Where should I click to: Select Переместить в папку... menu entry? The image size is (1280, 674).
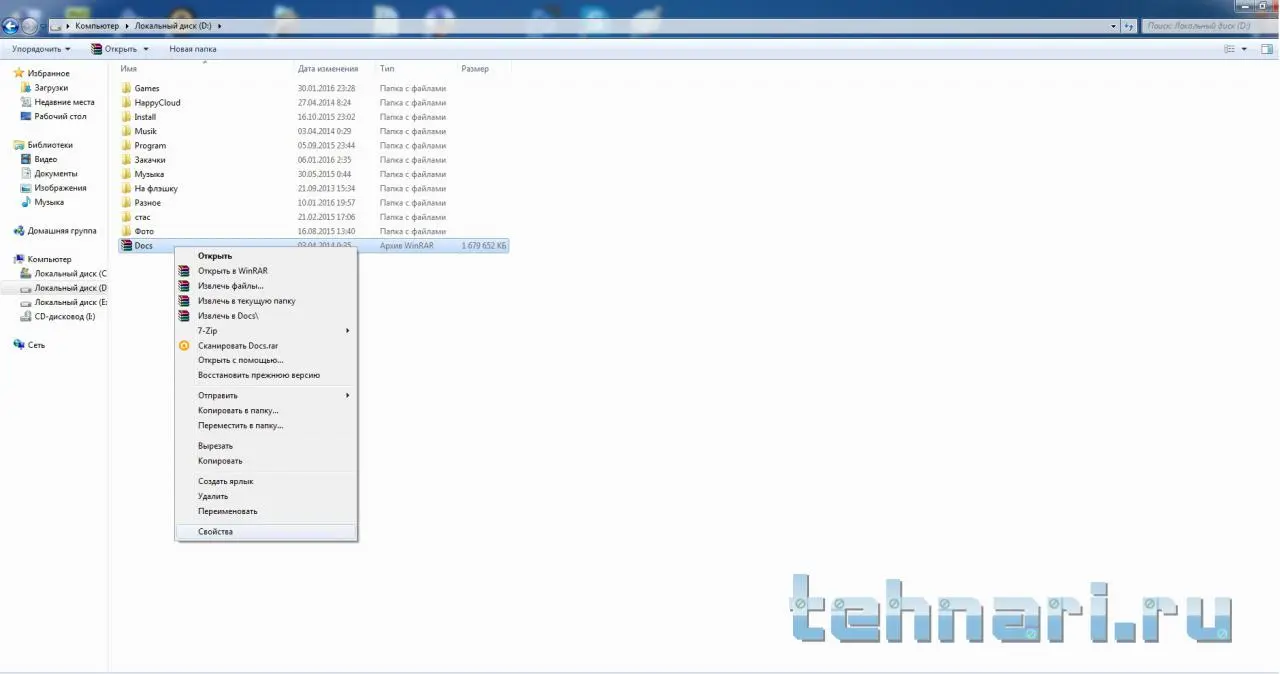pyautogui.click(x=266, y=425)
